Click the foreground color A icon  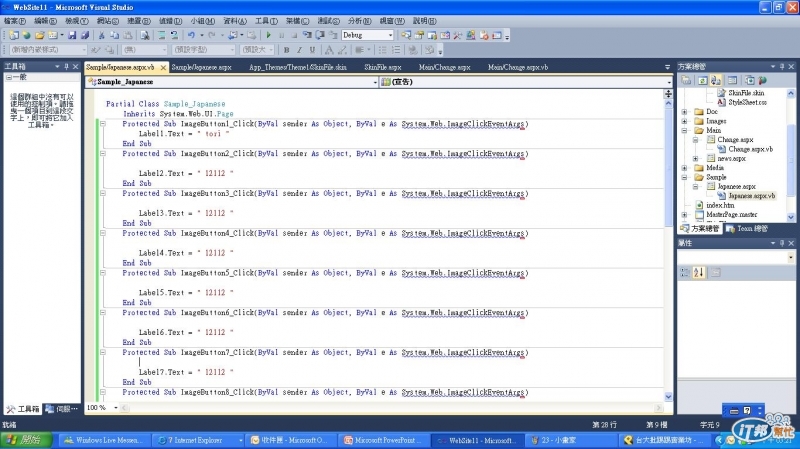click(x=329, y=50)
